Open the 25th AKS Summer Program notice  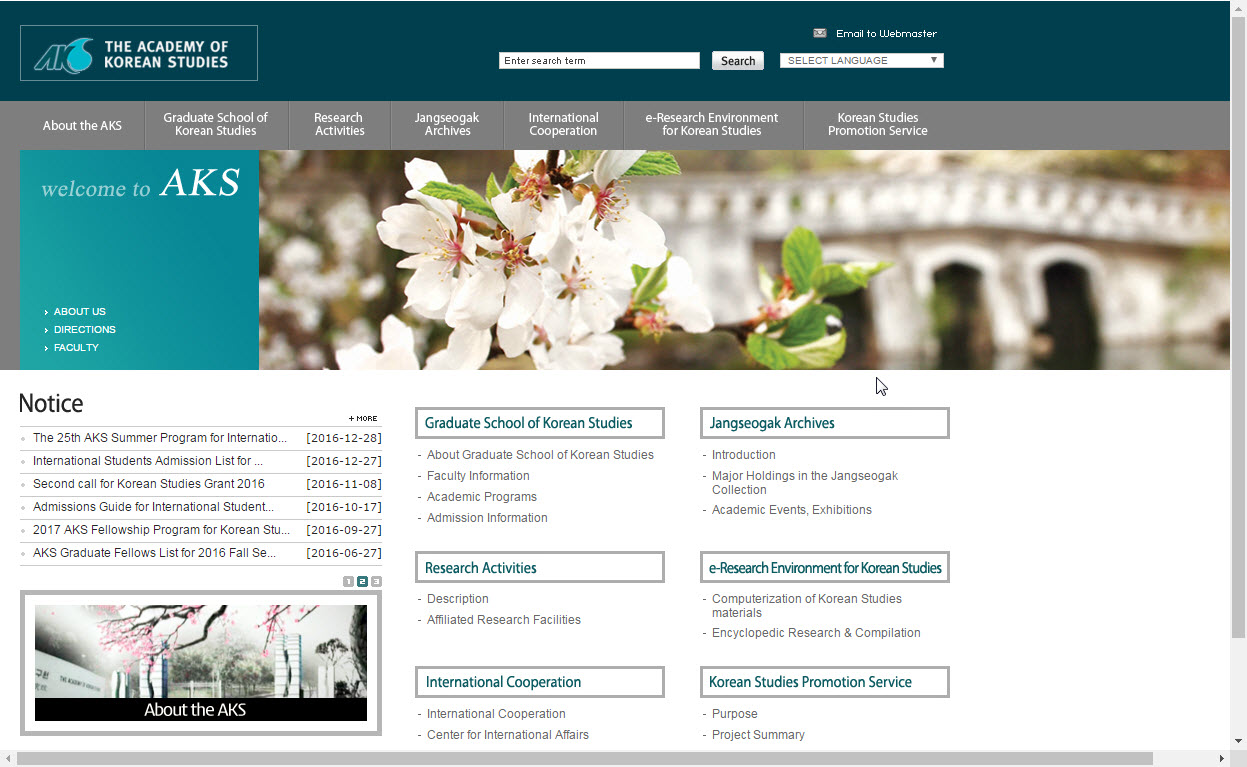160,438
